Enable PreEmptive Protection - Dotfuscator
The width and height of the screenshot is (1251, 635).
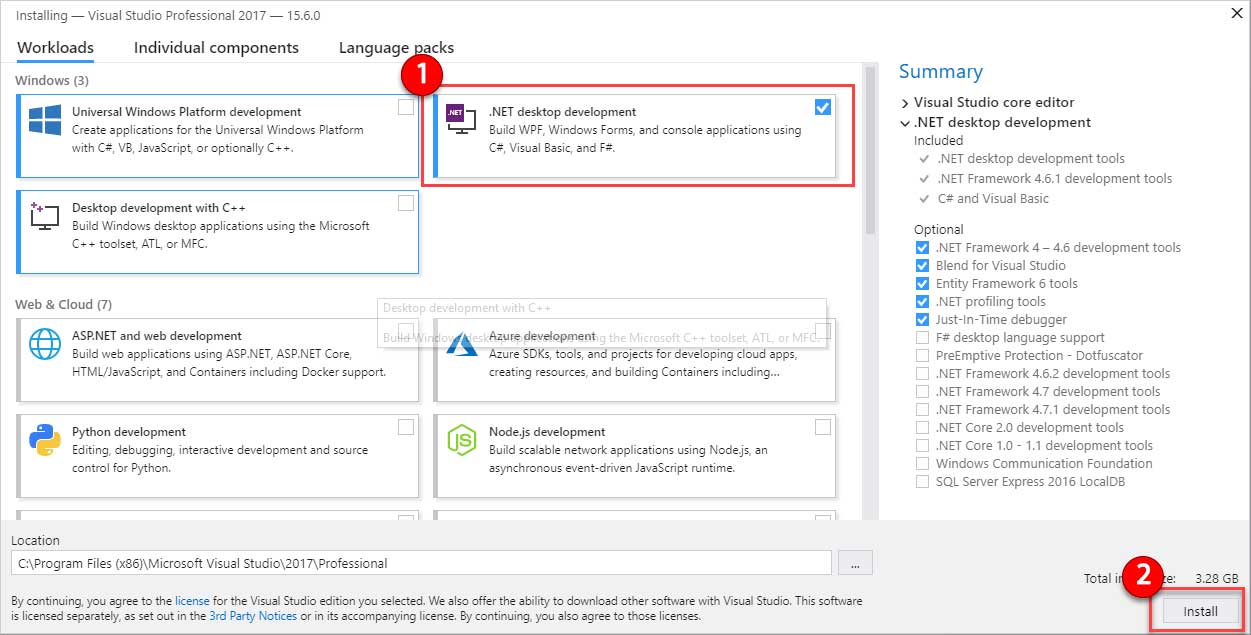[x=922, y=355]
